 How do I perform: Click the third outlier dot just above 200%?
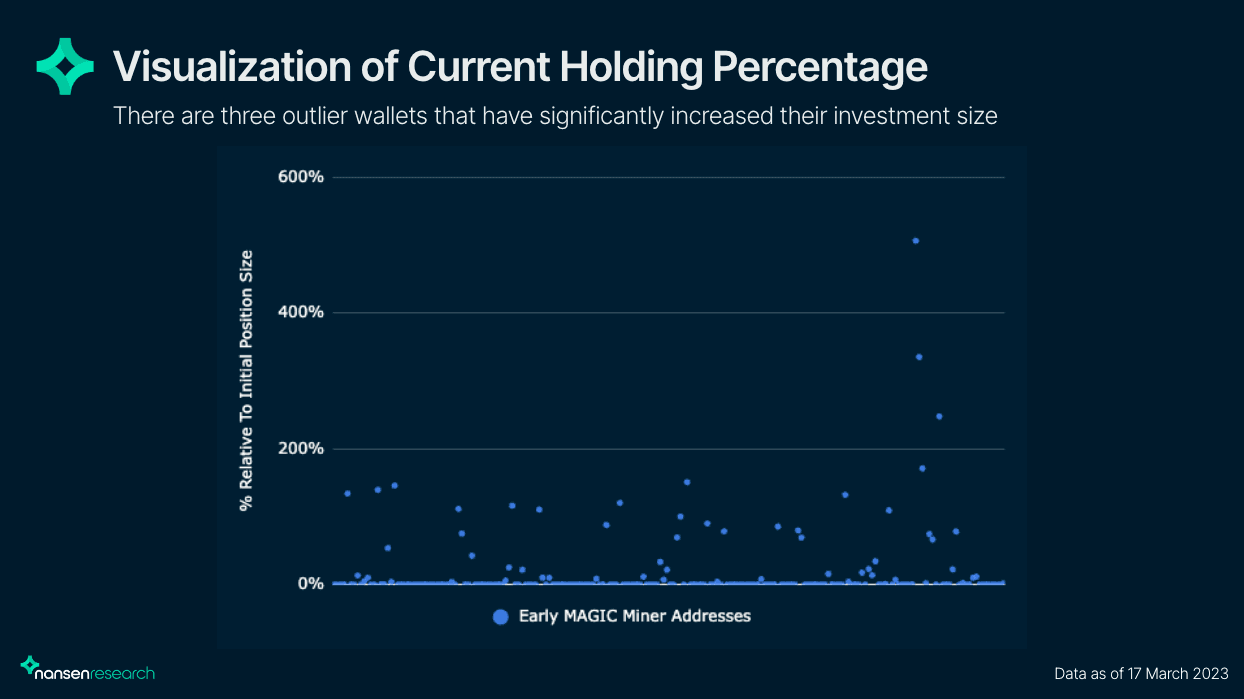pos(939,416)
